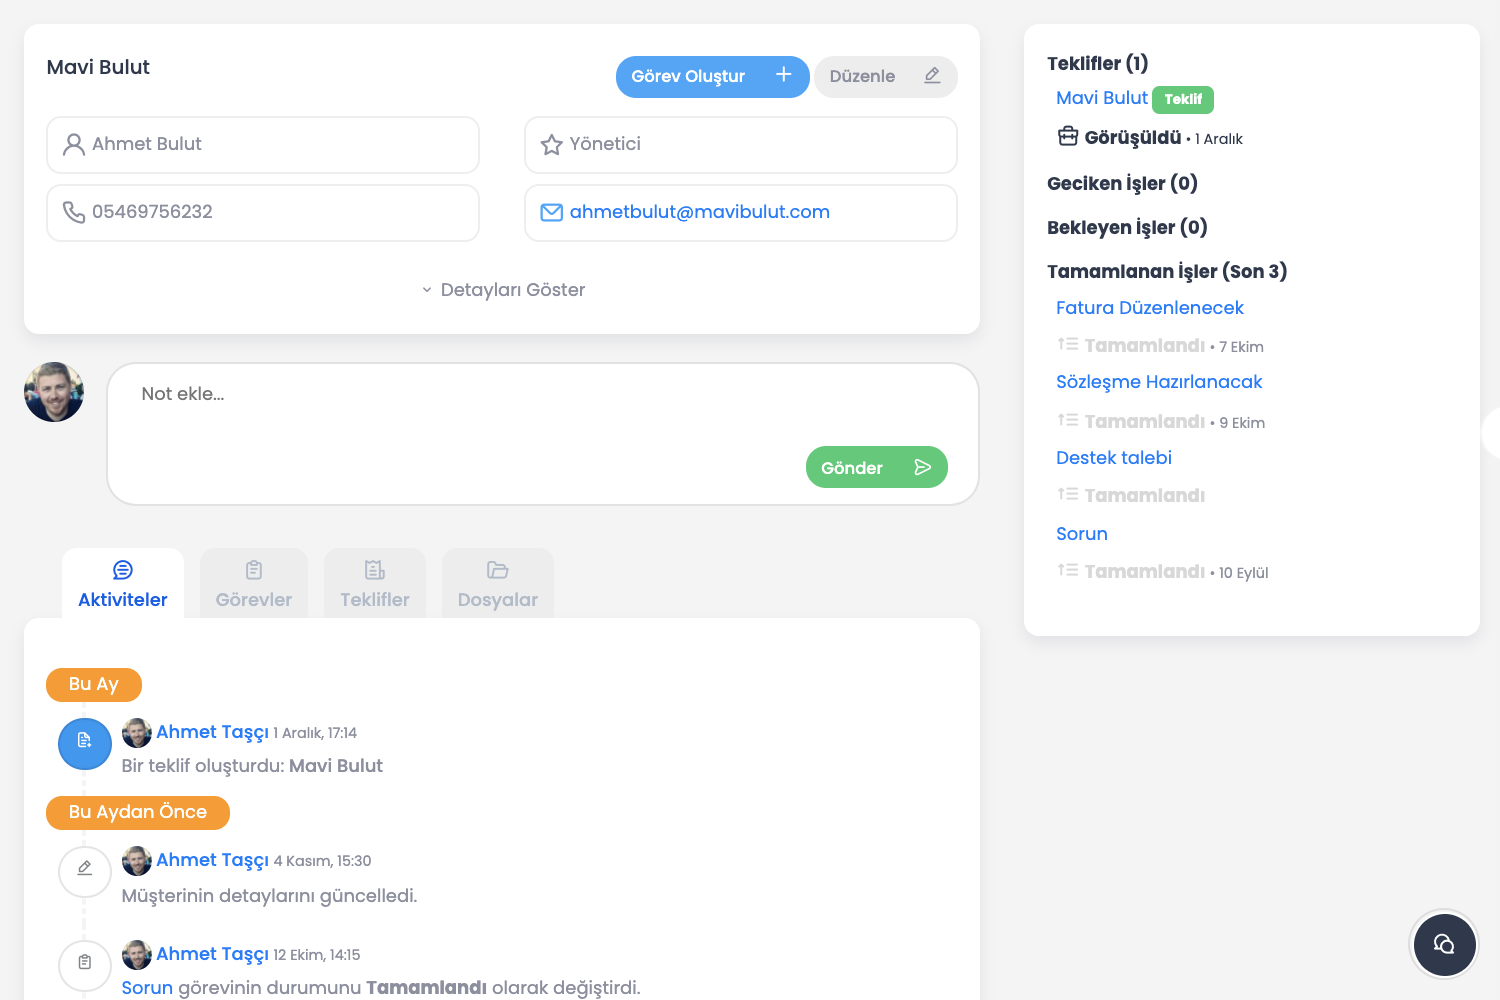The height and width of the screenshot is (1000, 1500).
Task: Switch to the Görevler tab
Action: pos(254,584)
